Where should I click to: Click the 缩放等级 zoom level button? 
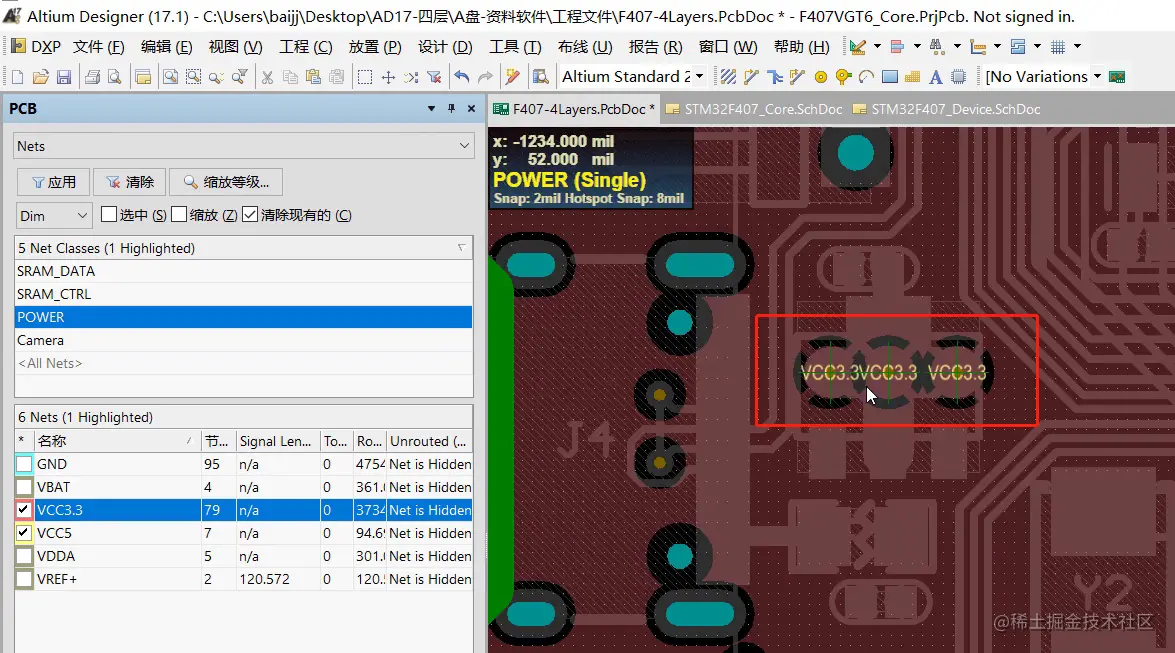[226, 182]
